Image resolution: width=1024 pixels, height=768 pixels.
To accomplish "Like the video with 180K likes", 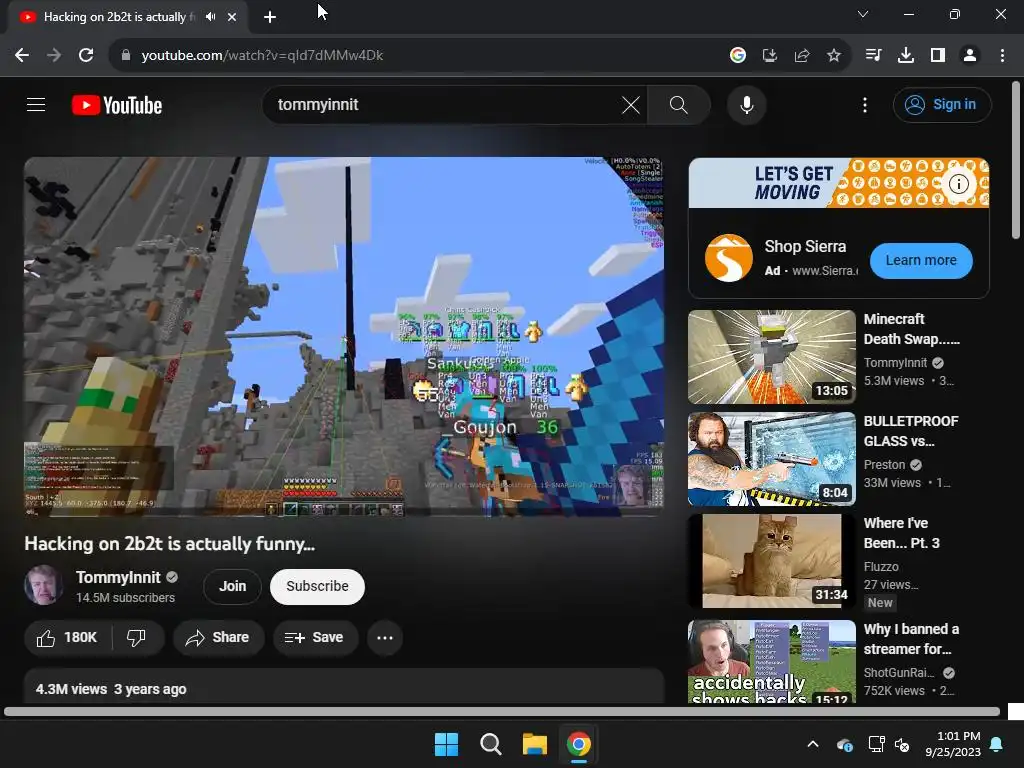I will pos(67,637).
